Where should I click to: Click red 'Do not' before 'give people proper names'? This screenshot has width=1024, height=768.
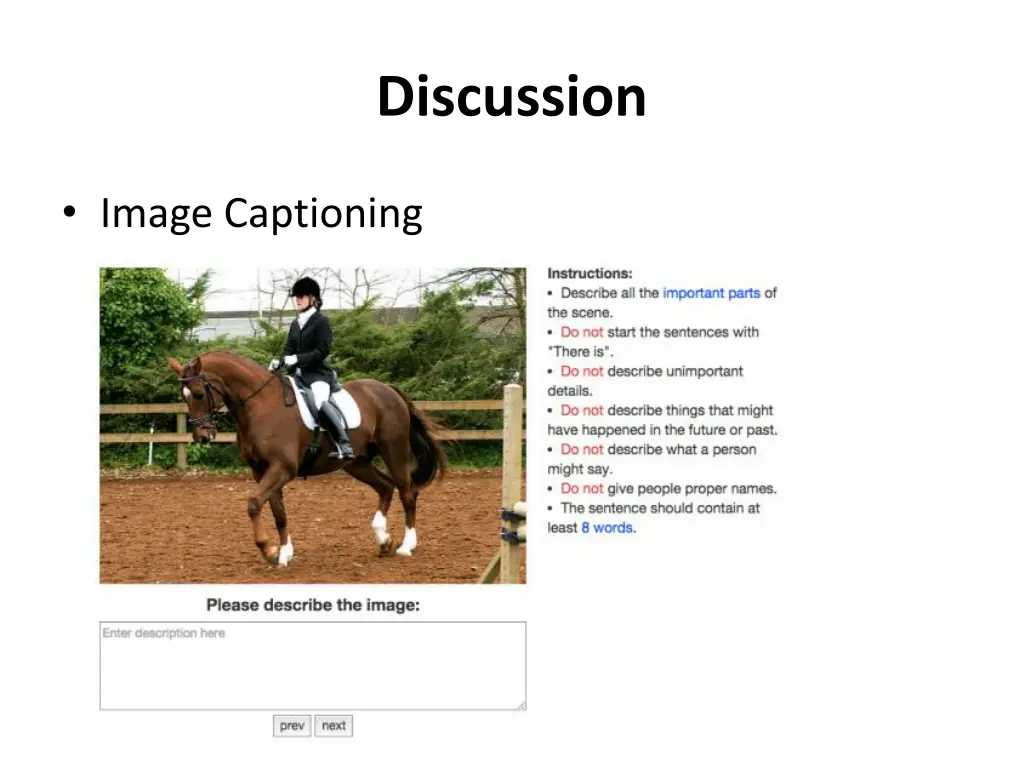[582, 488]
